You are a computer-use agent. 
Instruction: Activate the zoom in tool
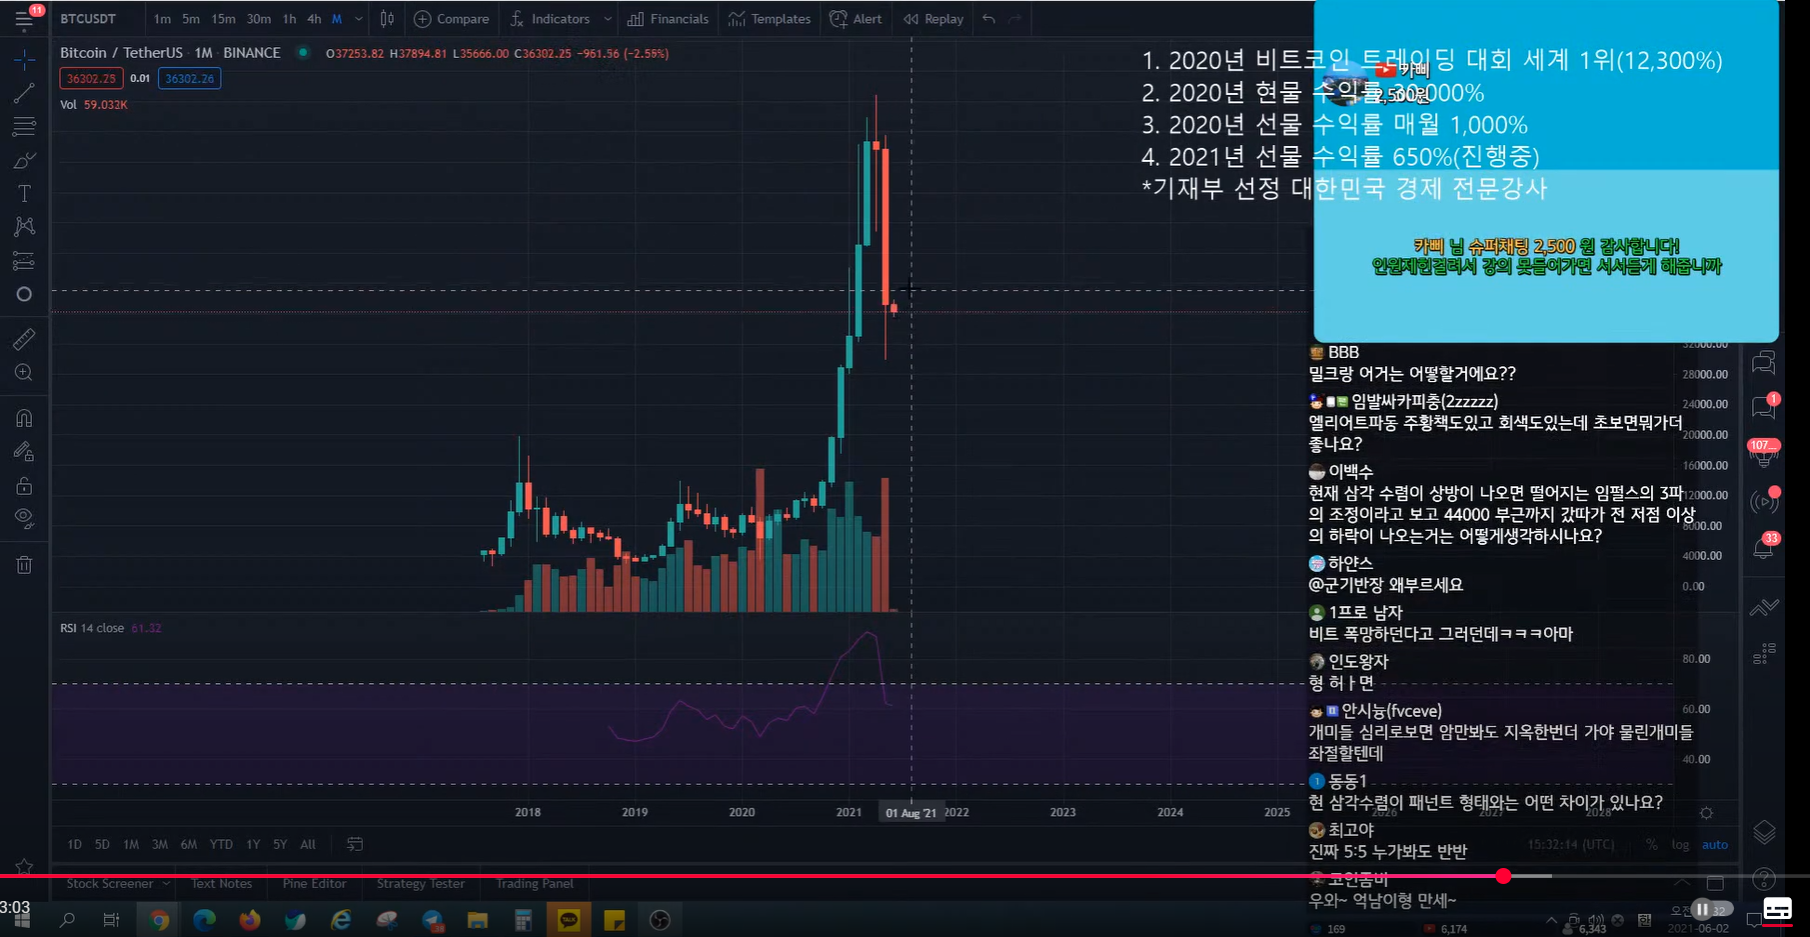tap(24, 373)
